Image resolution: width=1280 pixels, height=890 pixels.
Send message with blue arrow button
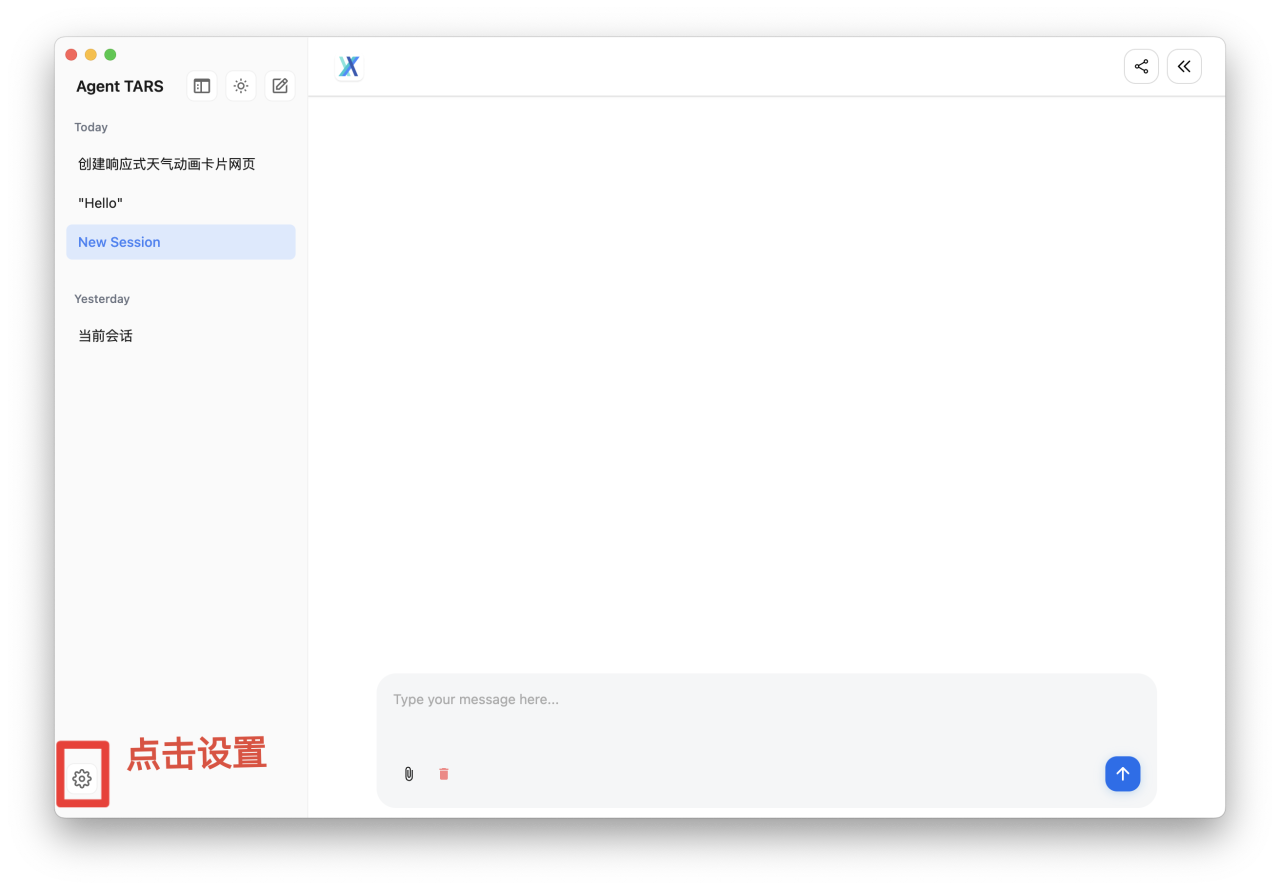1122,774
